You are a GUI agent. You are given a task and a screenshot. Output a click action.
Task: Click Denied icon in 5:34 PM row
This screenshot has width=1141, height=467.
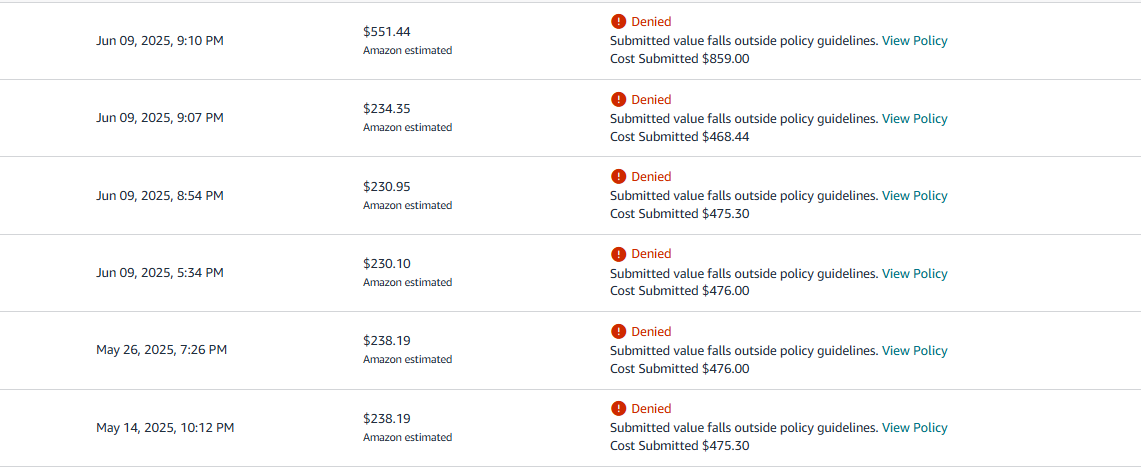point(619,254)
